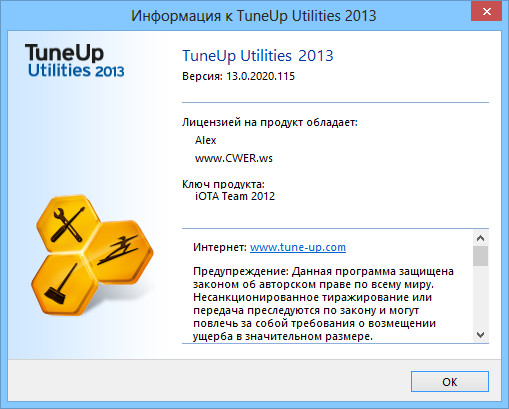
Task: Click the OK button
Action: coord(450,381)
